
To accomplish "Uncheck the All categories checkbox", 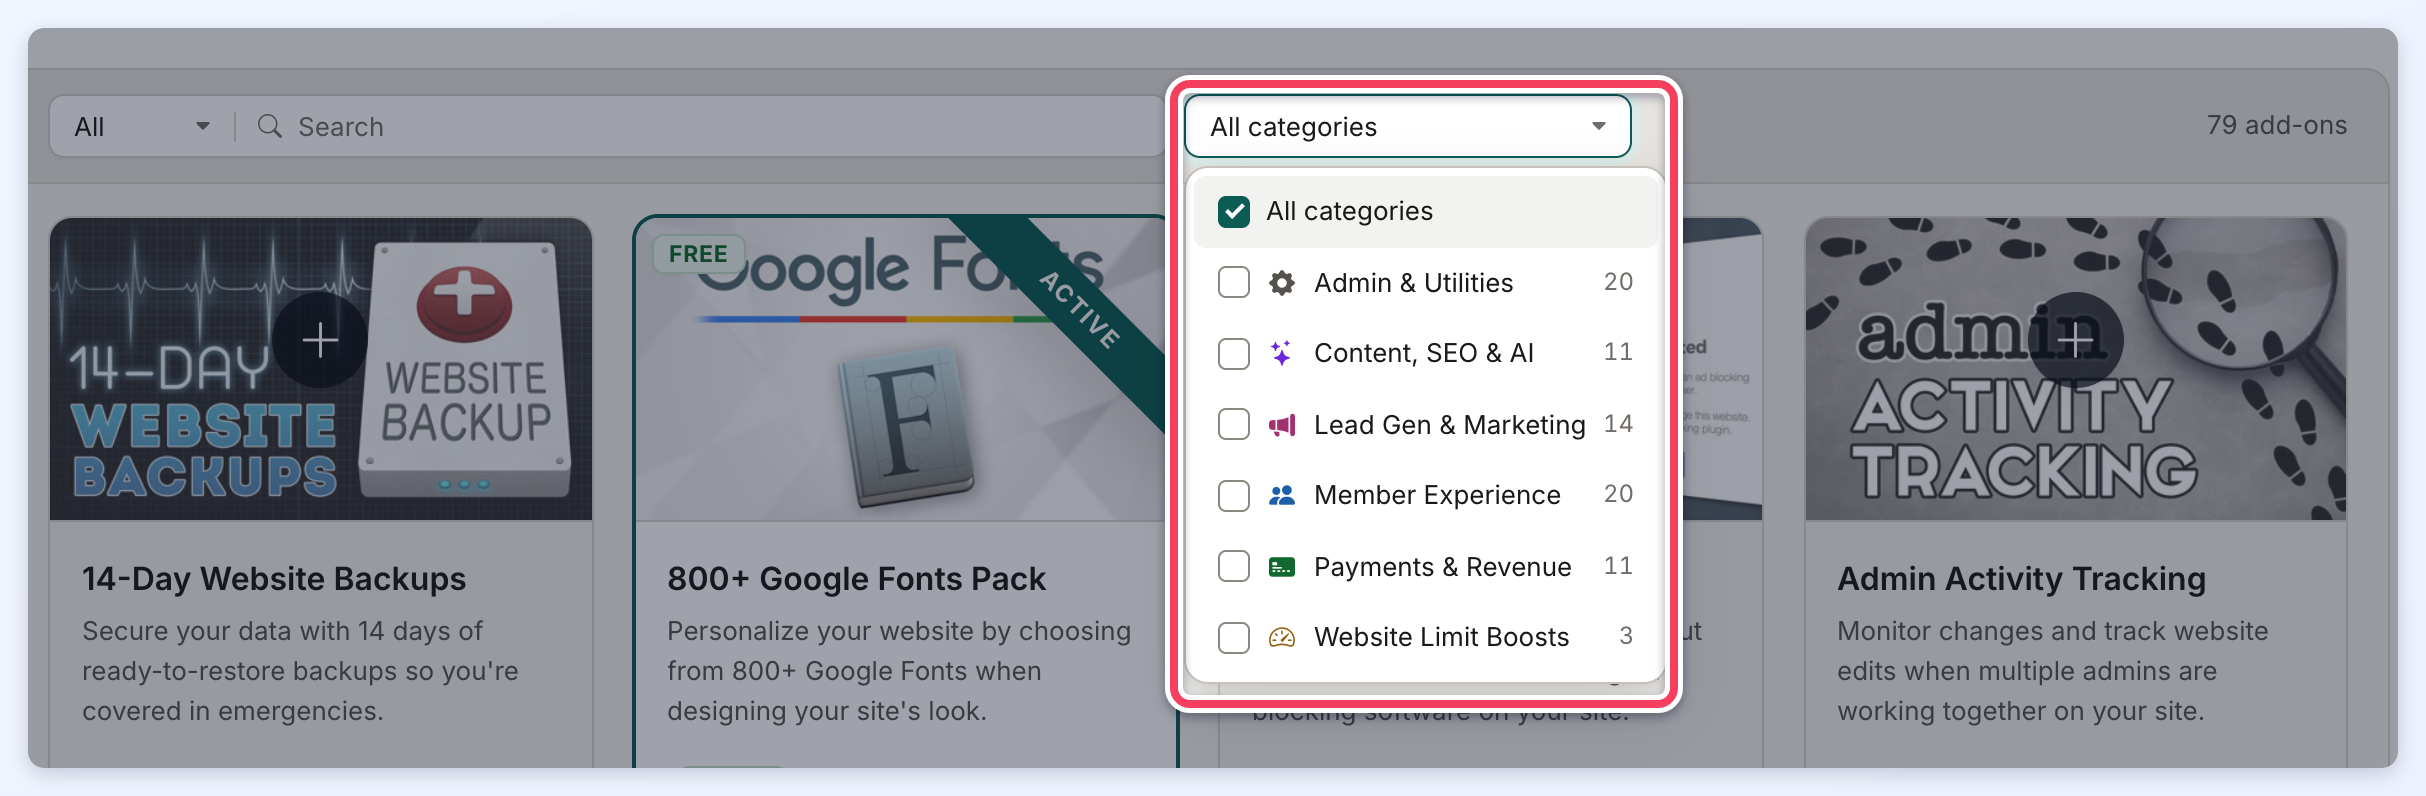I will point(1234,211).
